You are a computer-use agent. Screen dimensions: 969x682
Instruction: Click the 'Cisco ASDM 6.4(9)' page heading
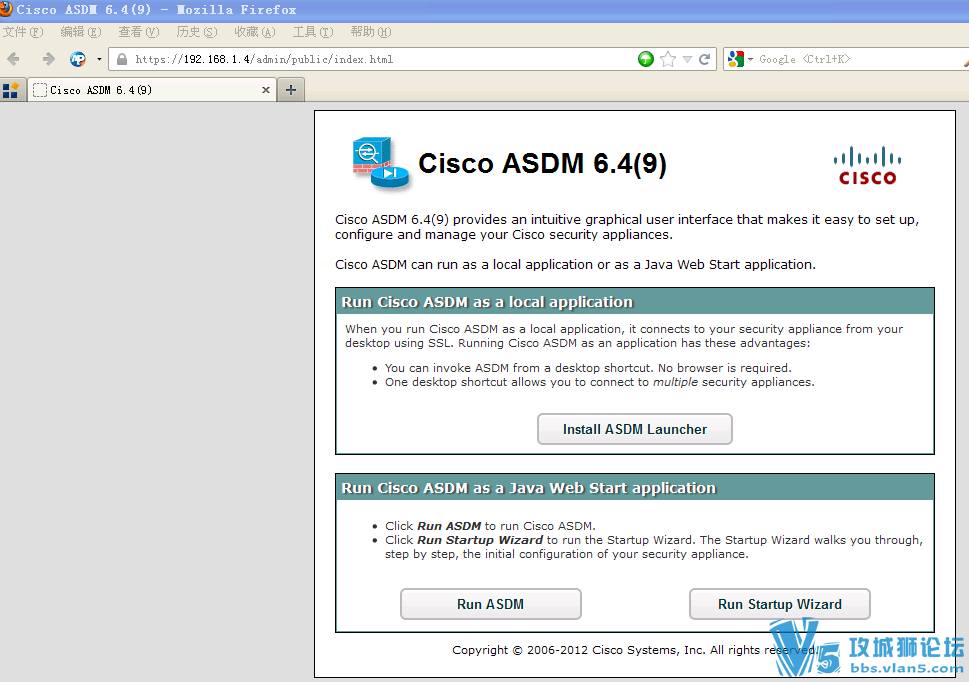click(x=543, y=164)
